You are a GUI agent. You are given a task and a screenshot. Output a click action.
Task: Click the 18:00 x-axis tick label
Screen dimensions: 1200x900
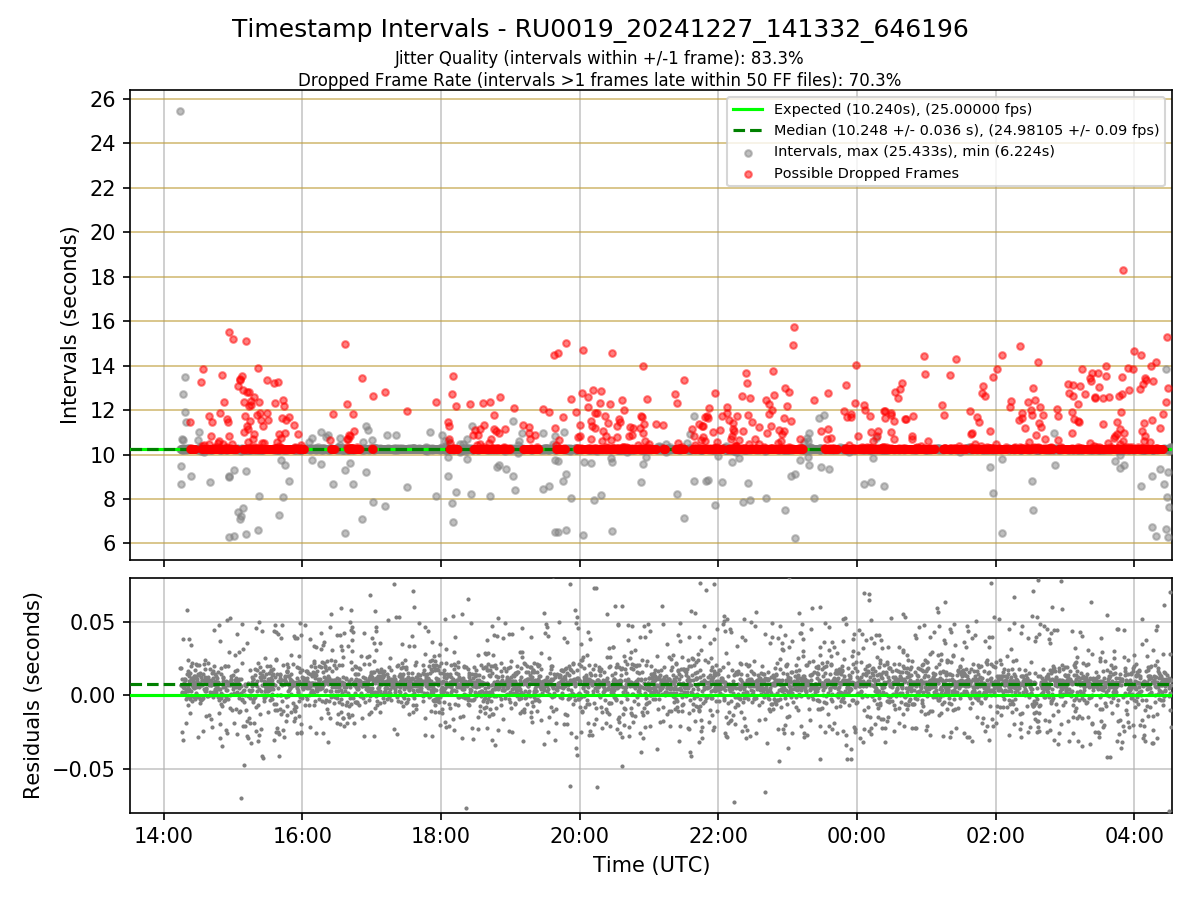coord(441,834)
